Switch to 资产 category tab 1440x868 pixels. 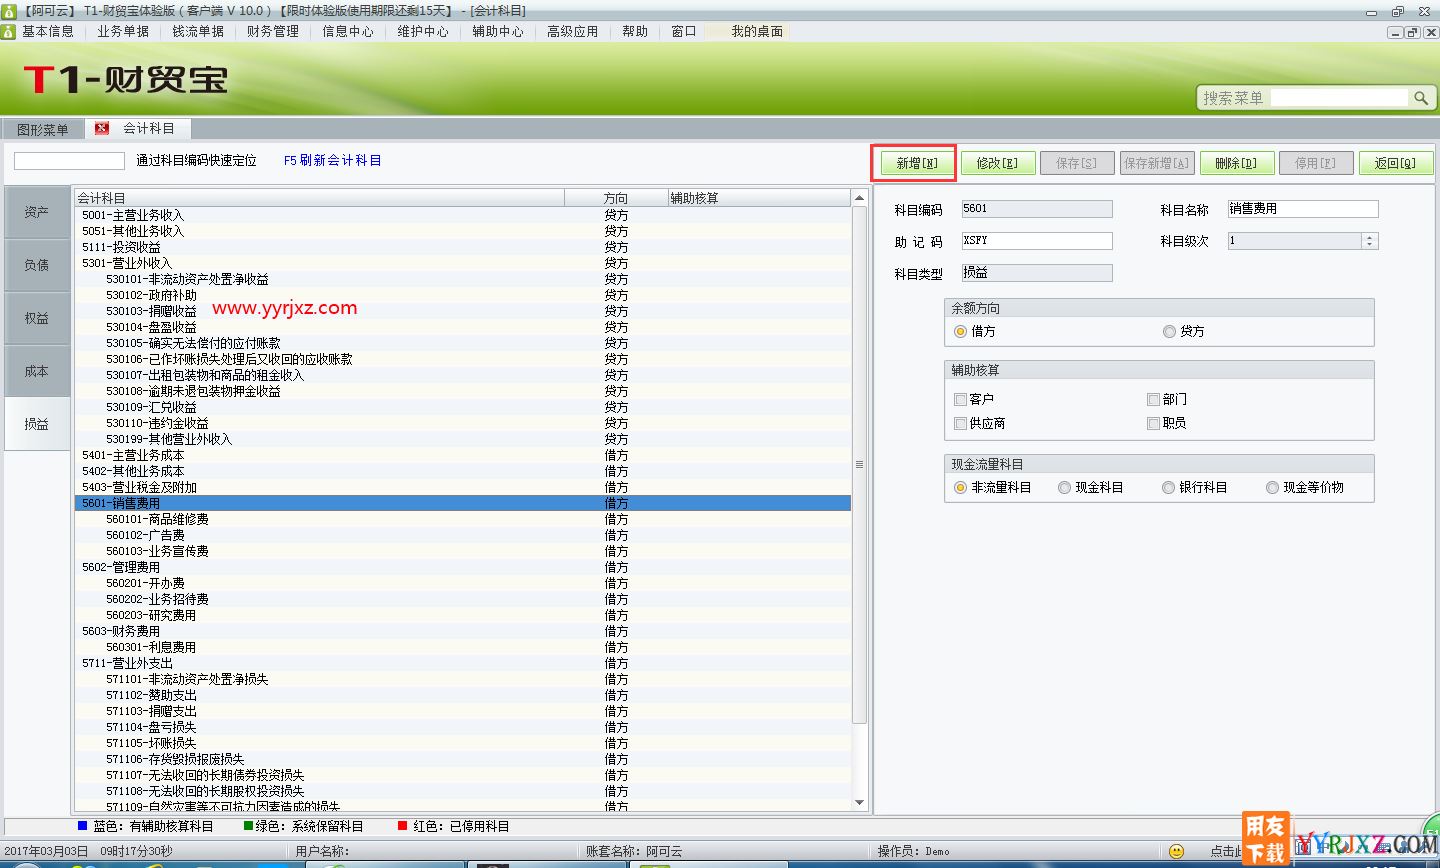pos(37,212)
